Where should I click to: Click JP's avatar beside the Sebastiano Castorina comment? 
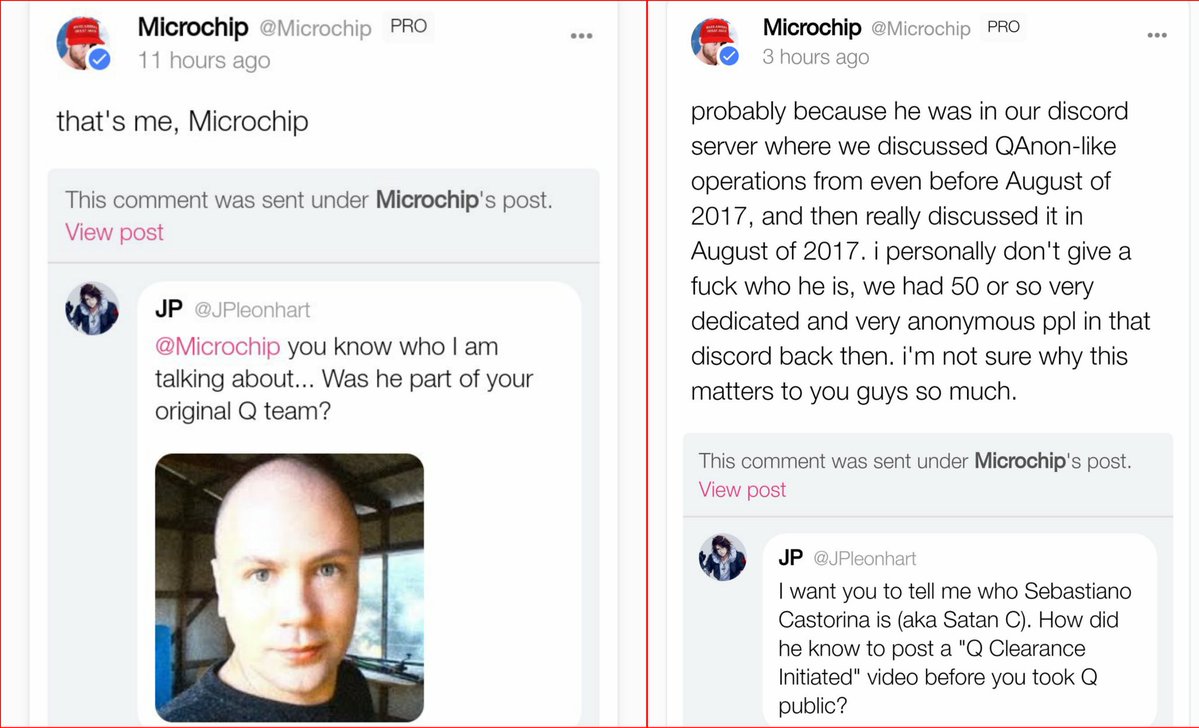click(x=723, y=557)
